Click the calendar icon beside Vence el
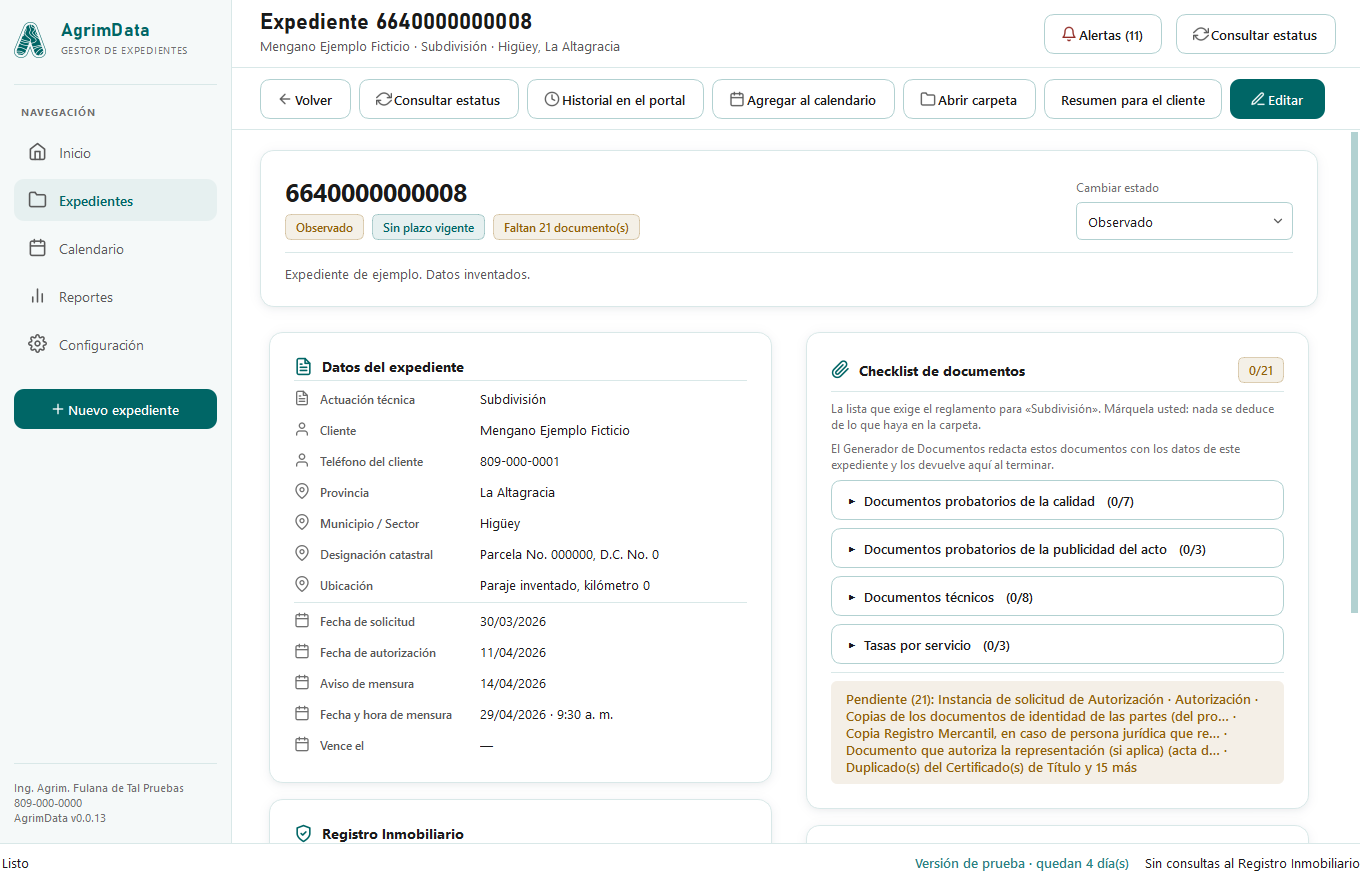 pyautogui.click(x=302, y=745)
